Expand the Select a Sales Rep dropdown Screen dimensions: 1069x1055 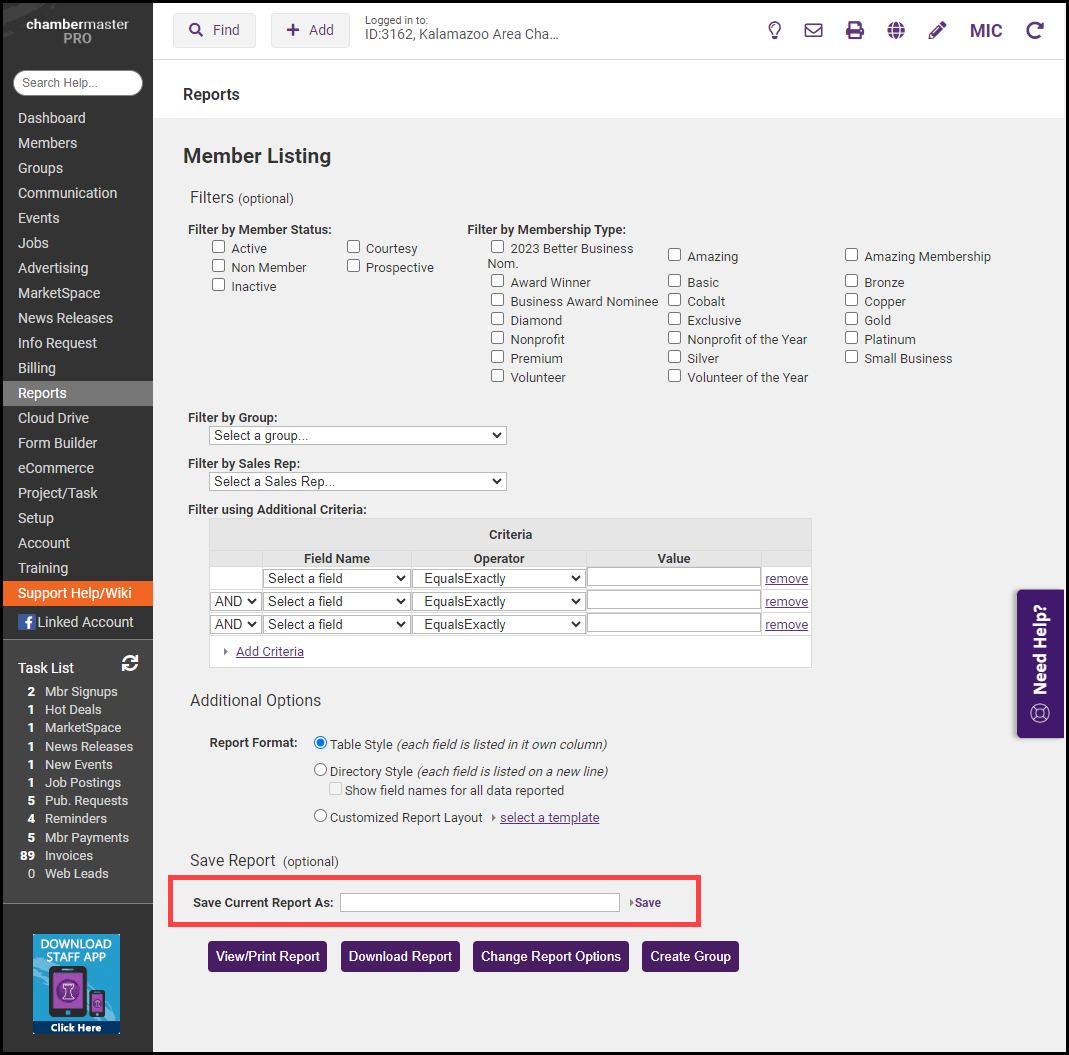pyautogui.click(x=358, y=481)
